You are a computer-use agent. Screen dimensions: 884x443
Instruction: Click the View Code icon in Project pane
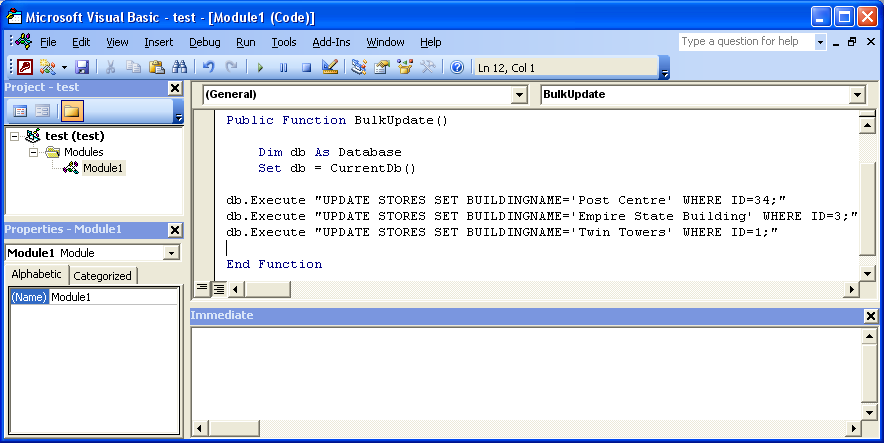(20, 111)
